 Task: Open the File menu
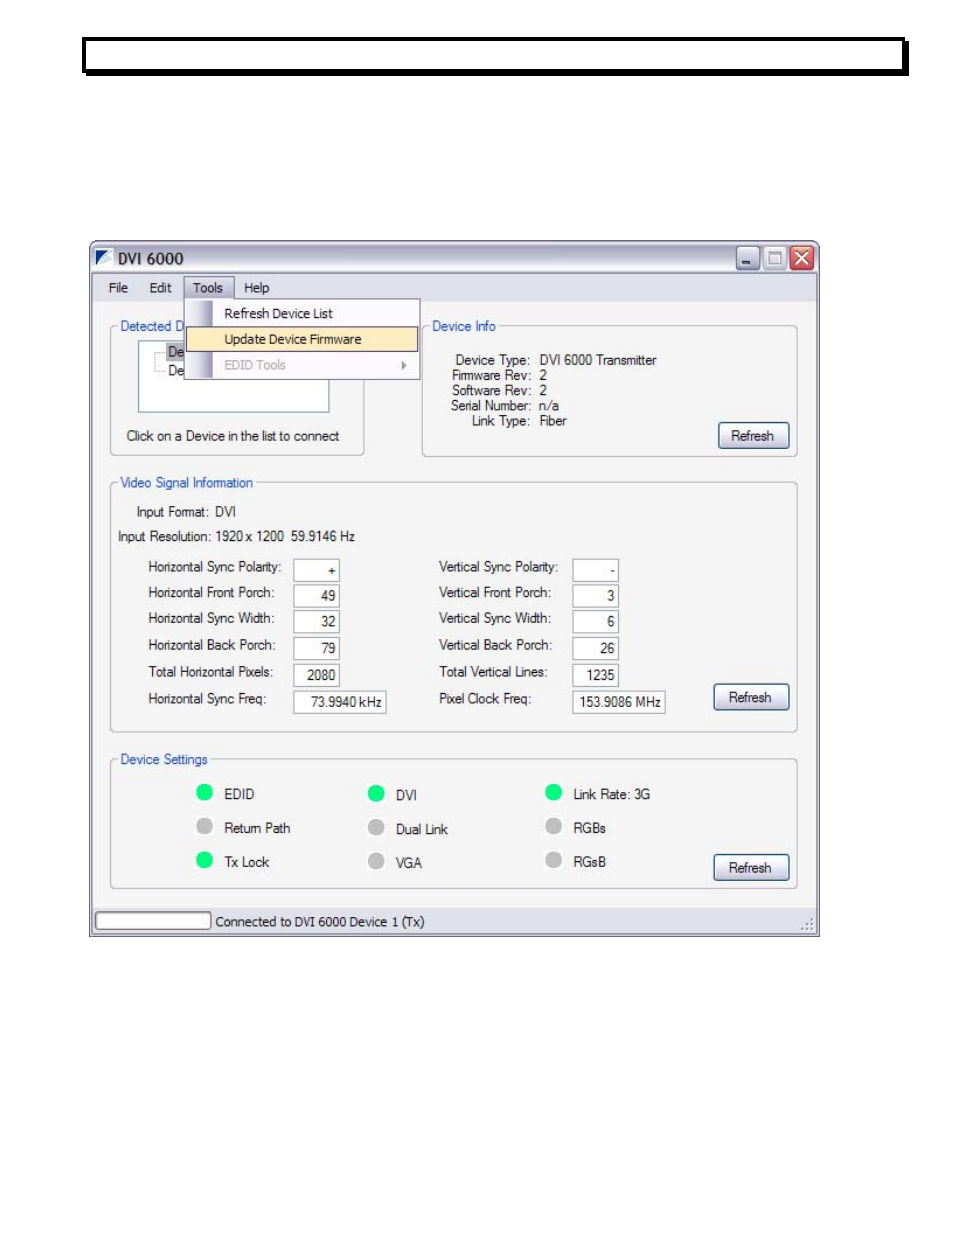(x=118, y=288)
